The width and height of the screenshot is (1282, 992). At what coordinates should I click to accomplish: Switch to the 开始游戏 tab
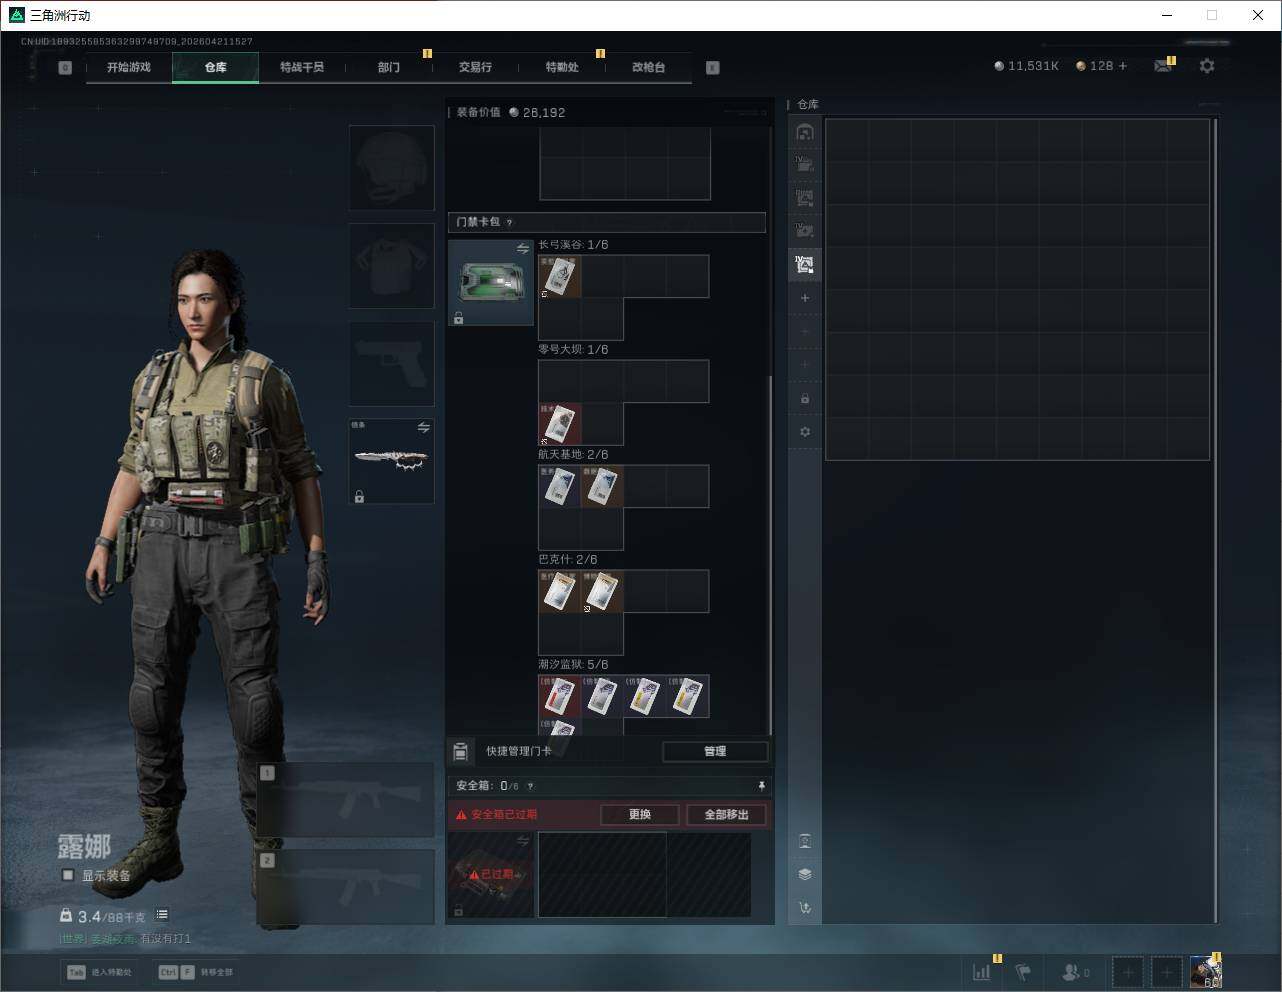coord(129,67)
